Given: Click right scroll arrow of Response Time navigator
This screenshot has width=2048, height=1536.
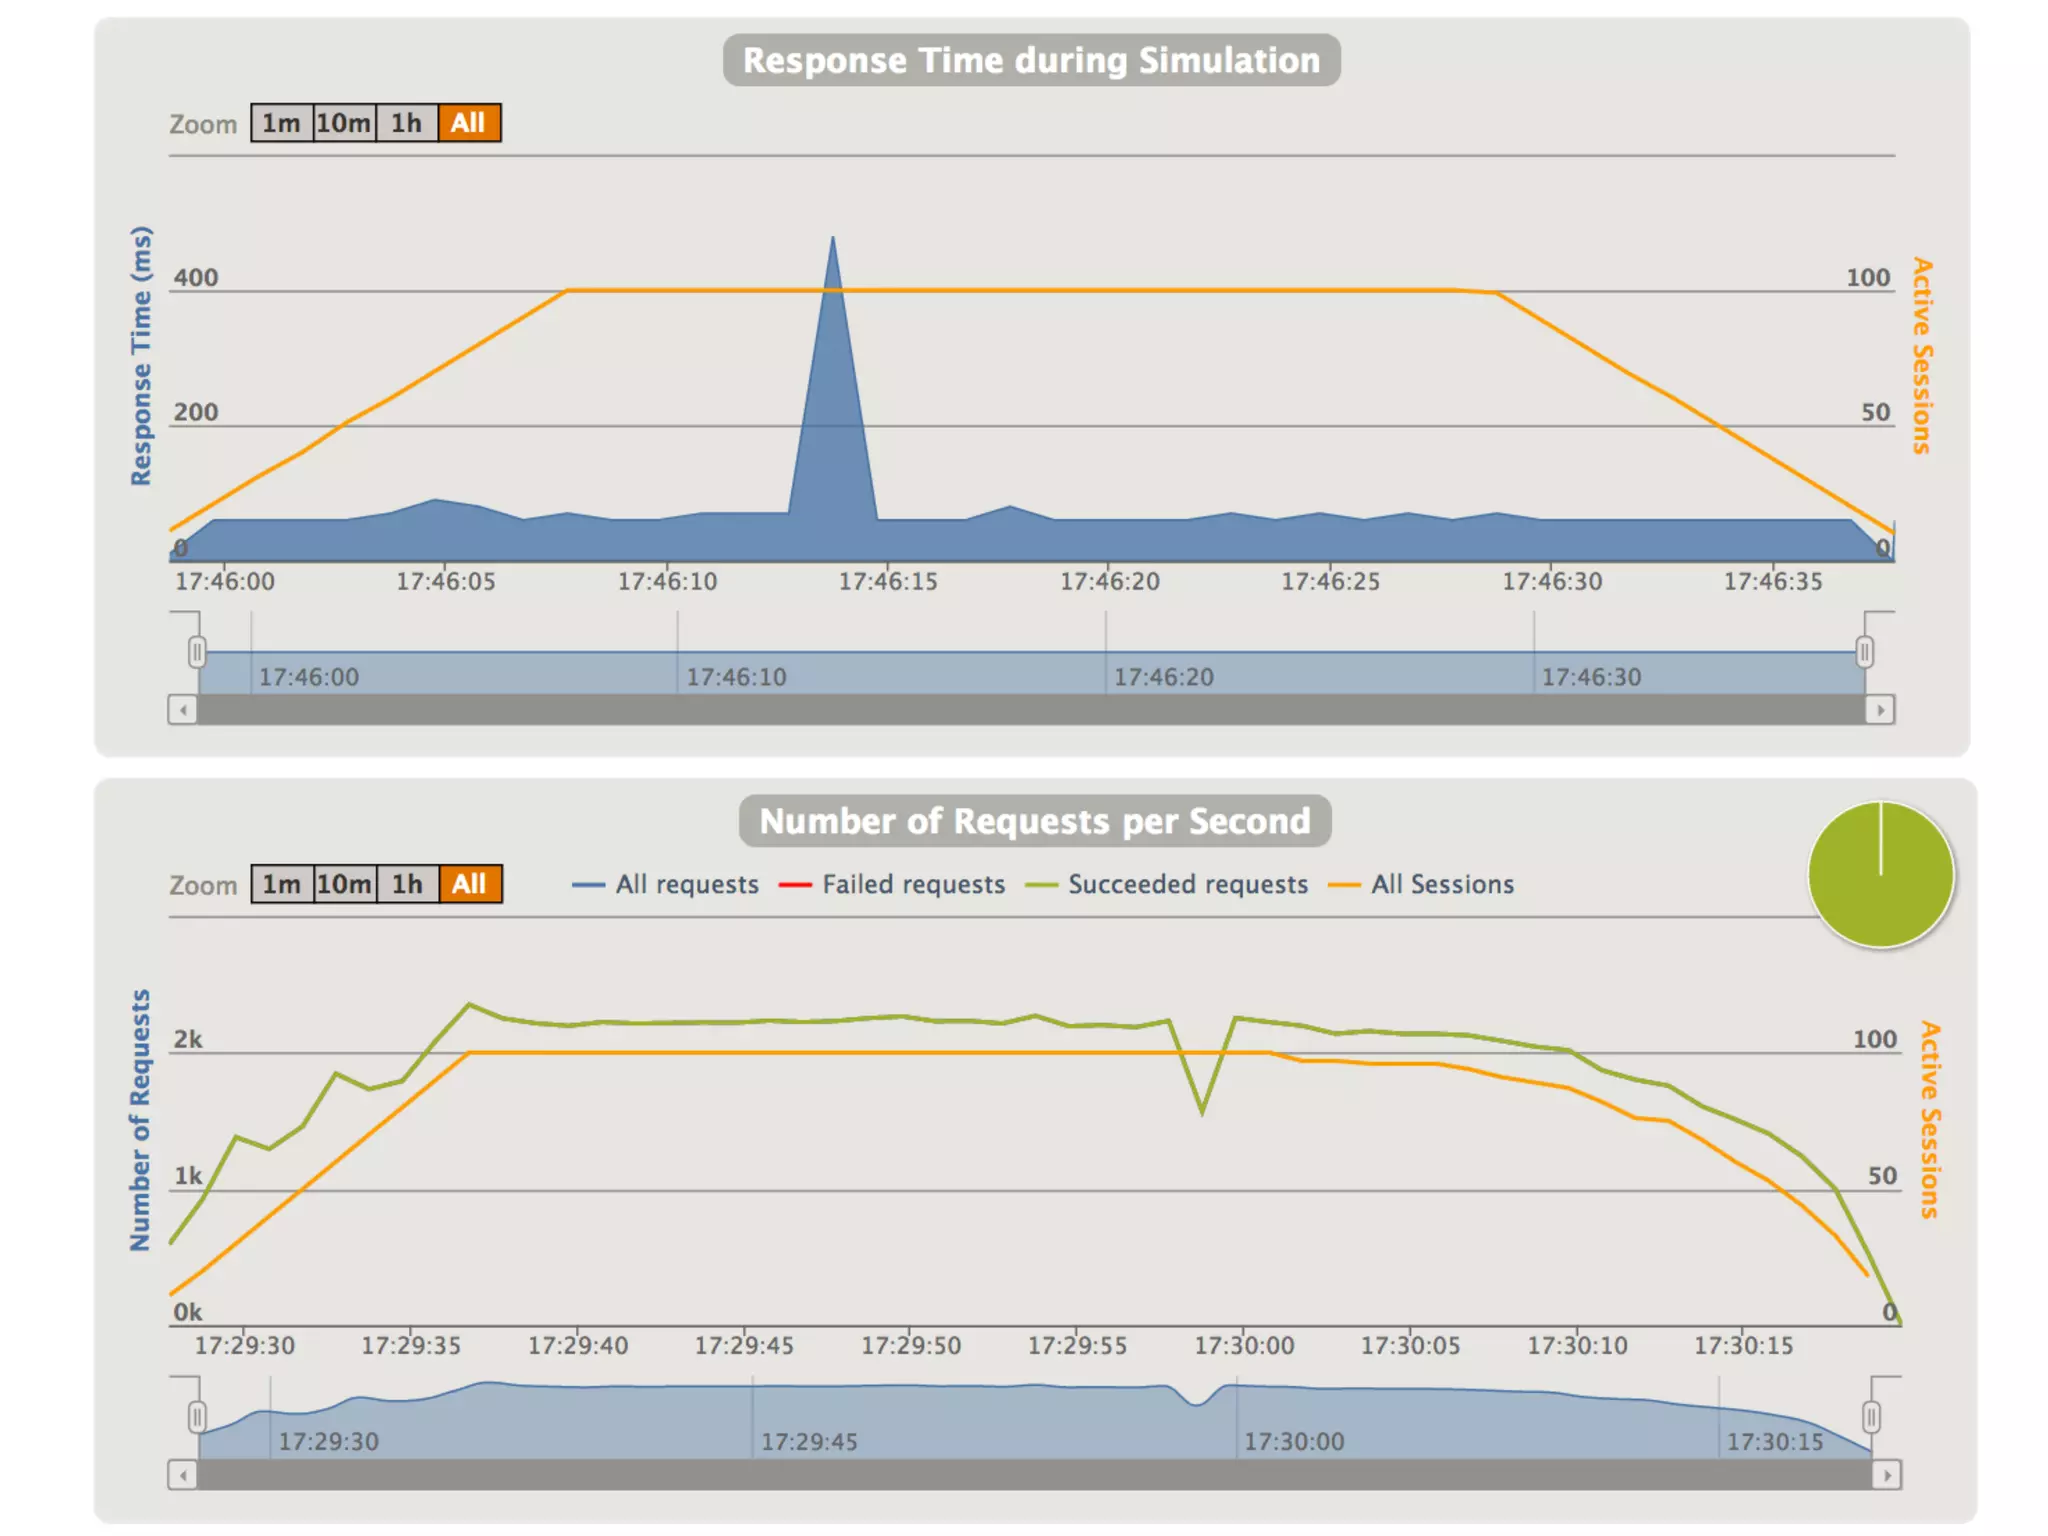Looking at the screenshot, I should (x=1880, y=710).
